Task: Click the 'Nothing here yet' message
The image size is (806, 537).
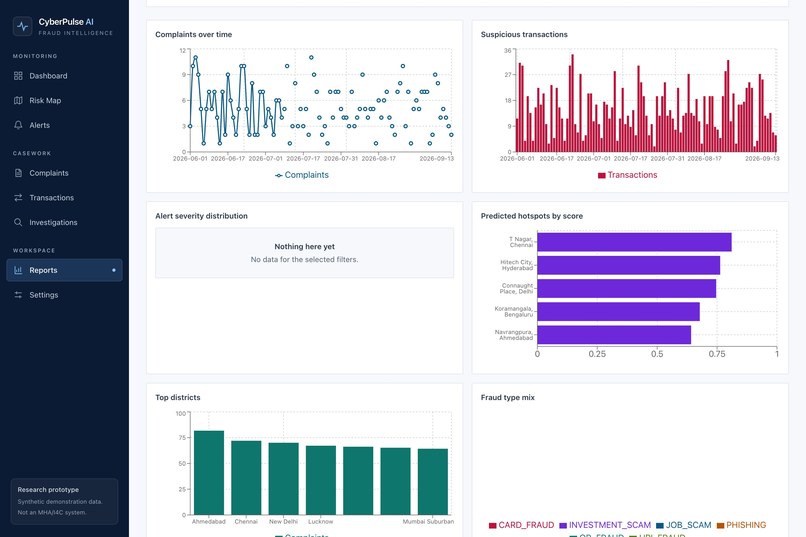Action: click(x=304, y=247)
